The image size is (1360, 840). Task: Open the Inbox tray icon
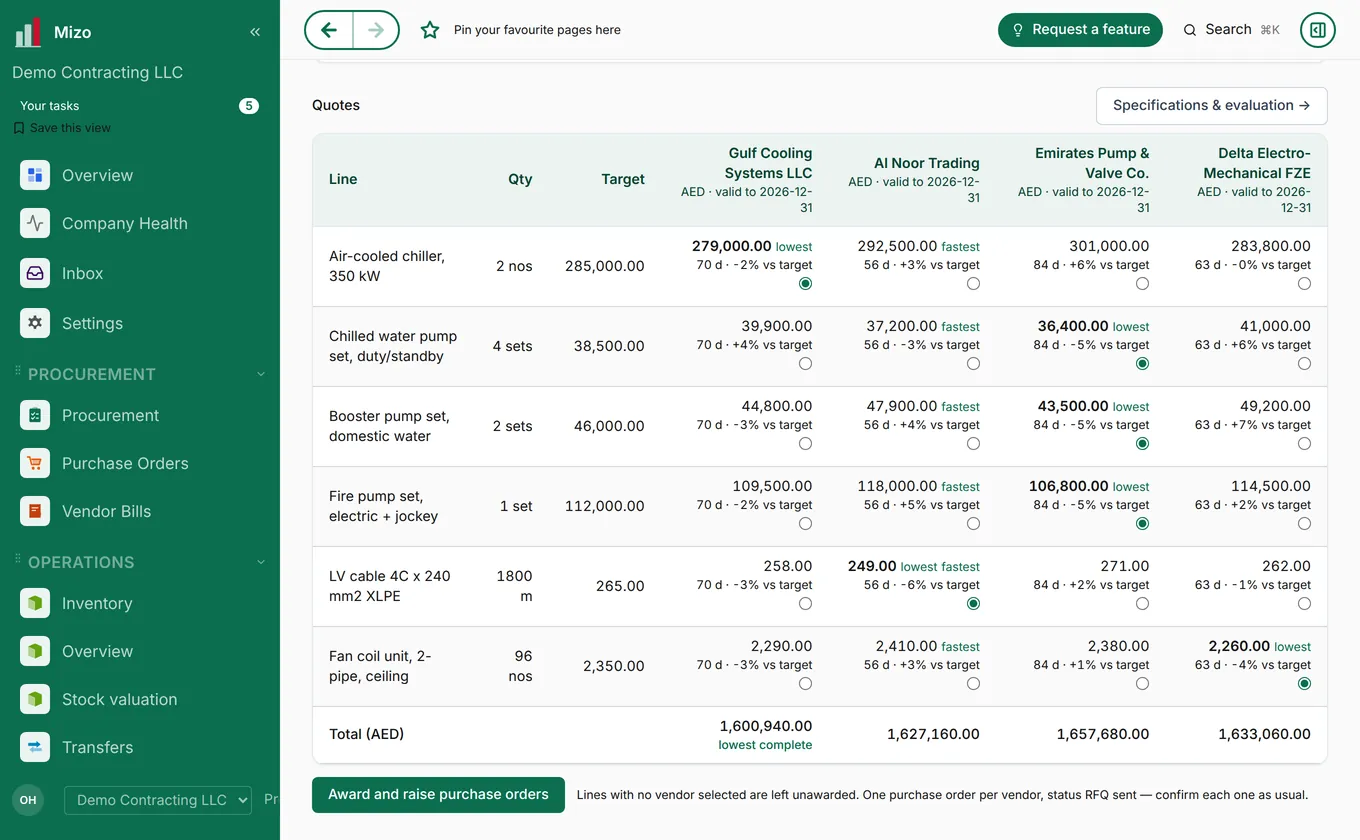click(x=35, y=273)
